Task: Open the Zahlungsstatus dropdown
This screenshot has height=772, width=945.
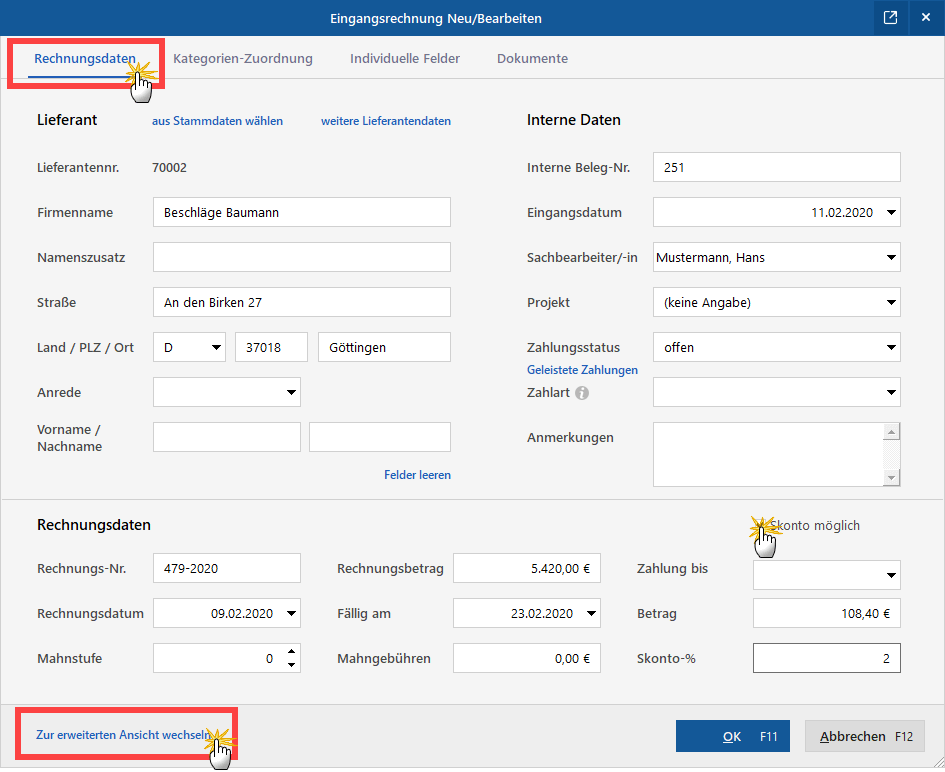Action: [891, 347]
